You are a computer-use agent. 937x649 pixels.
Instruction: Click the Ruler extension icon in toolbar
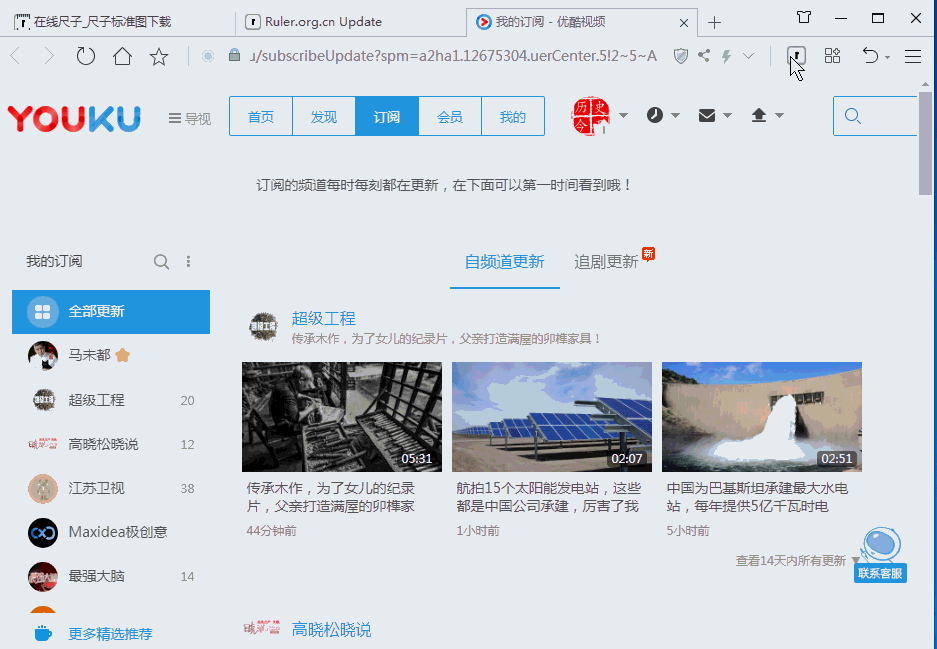797,56
